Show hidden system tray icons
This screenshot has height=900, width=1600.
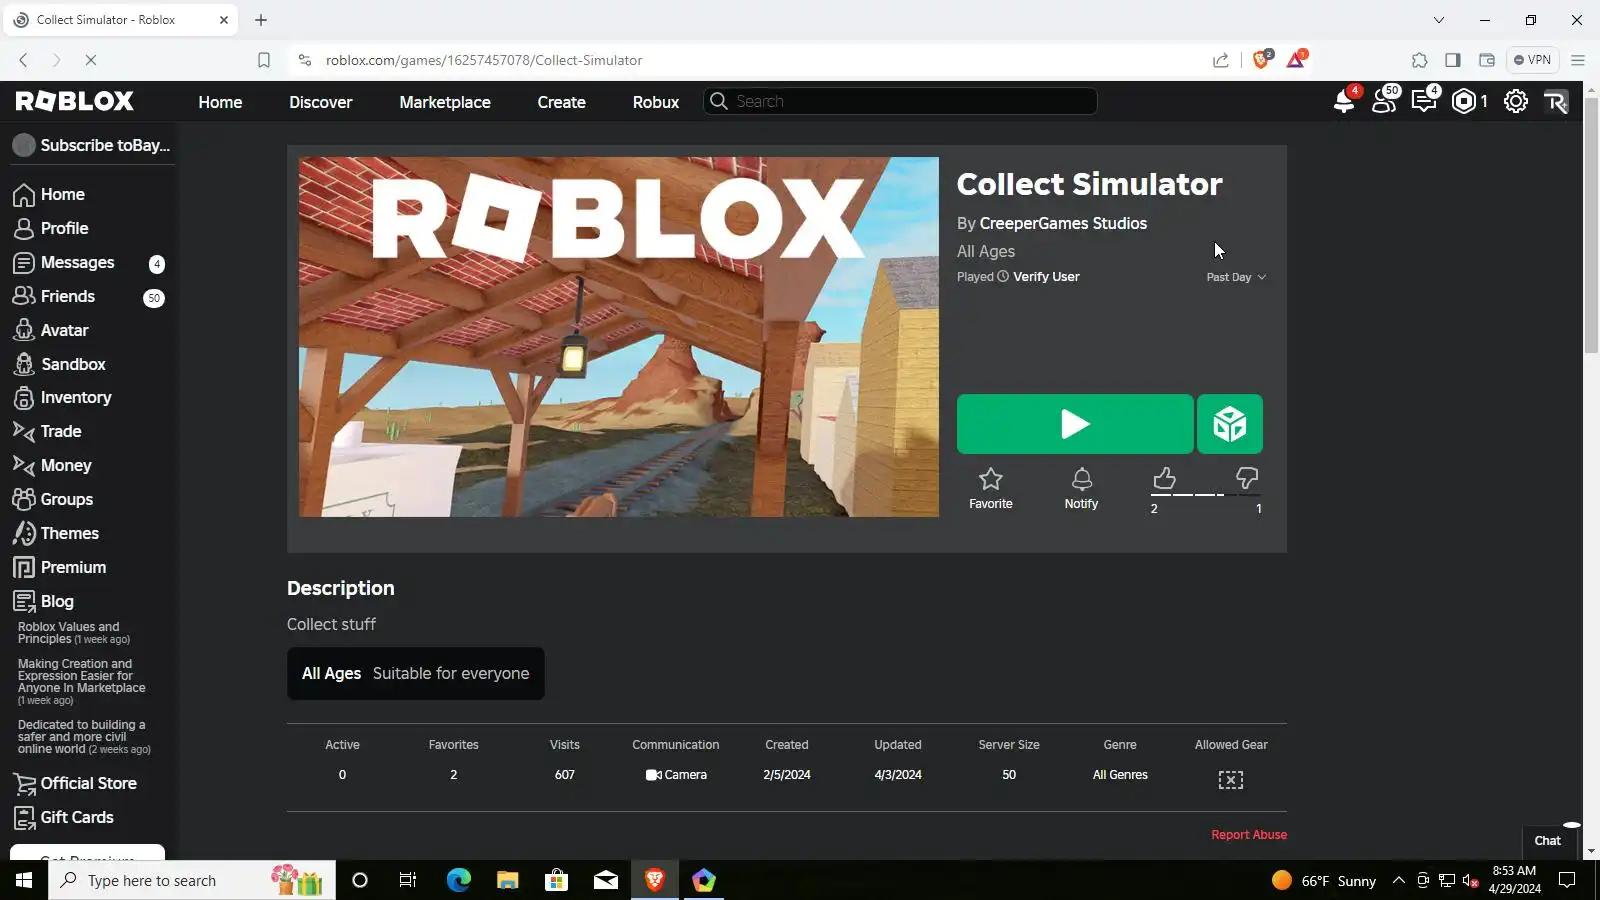[x=1399, y=881]
